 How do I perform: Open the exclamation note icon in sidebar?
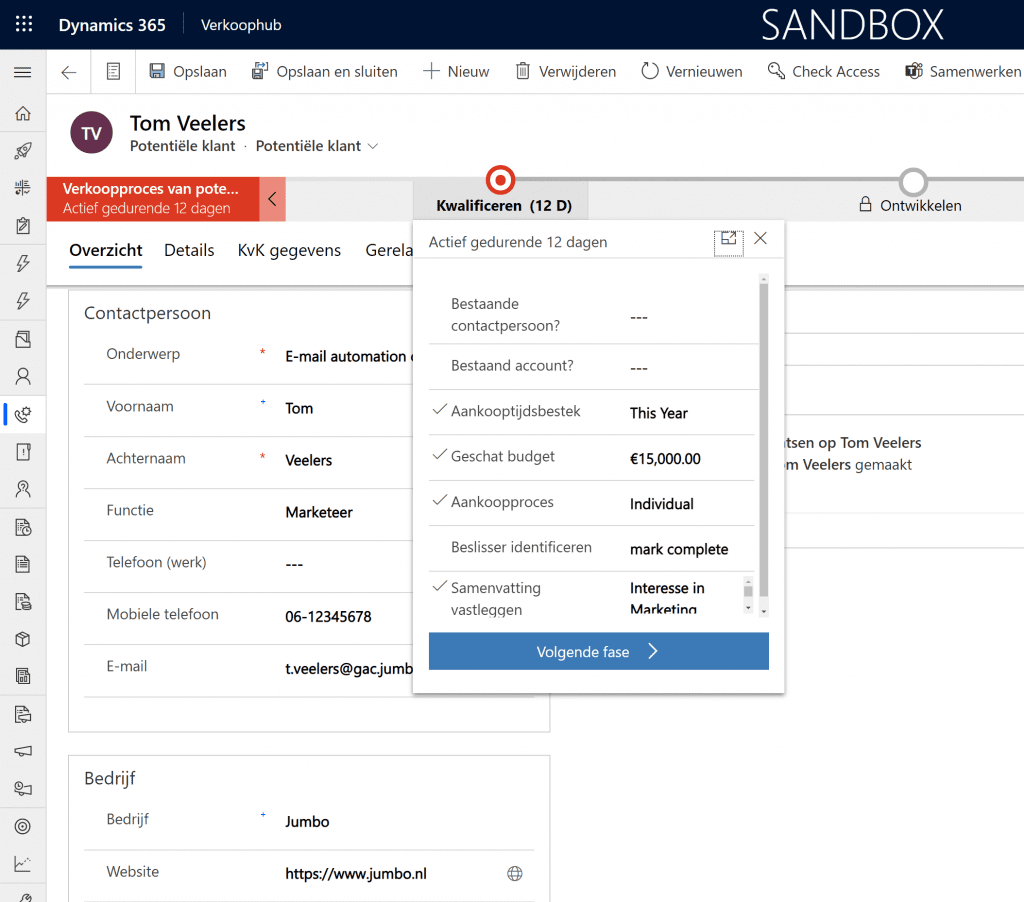[23, 451]
